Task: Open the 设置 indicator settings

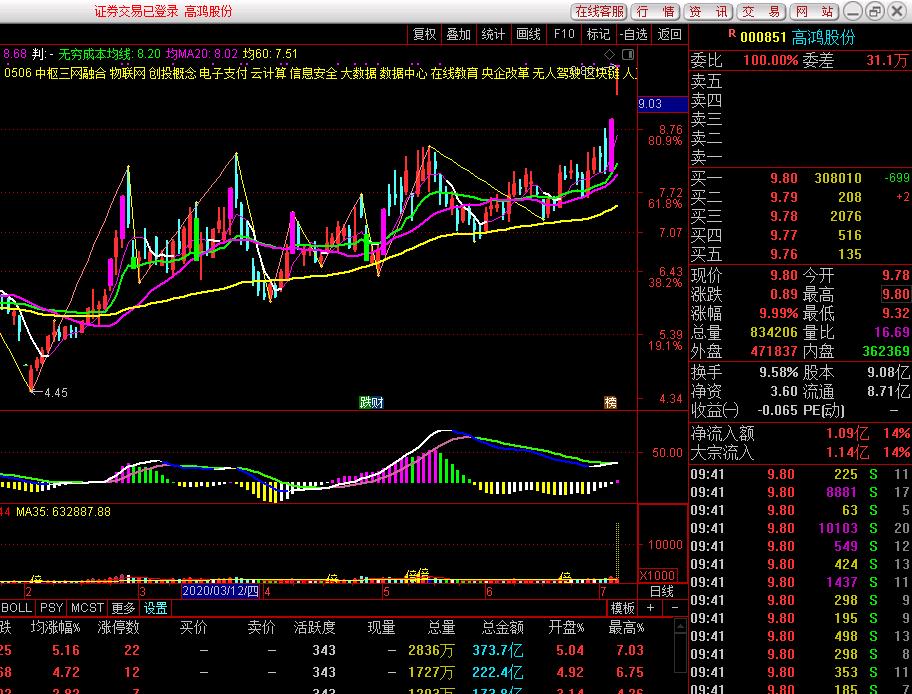Action: pos(155,608)
